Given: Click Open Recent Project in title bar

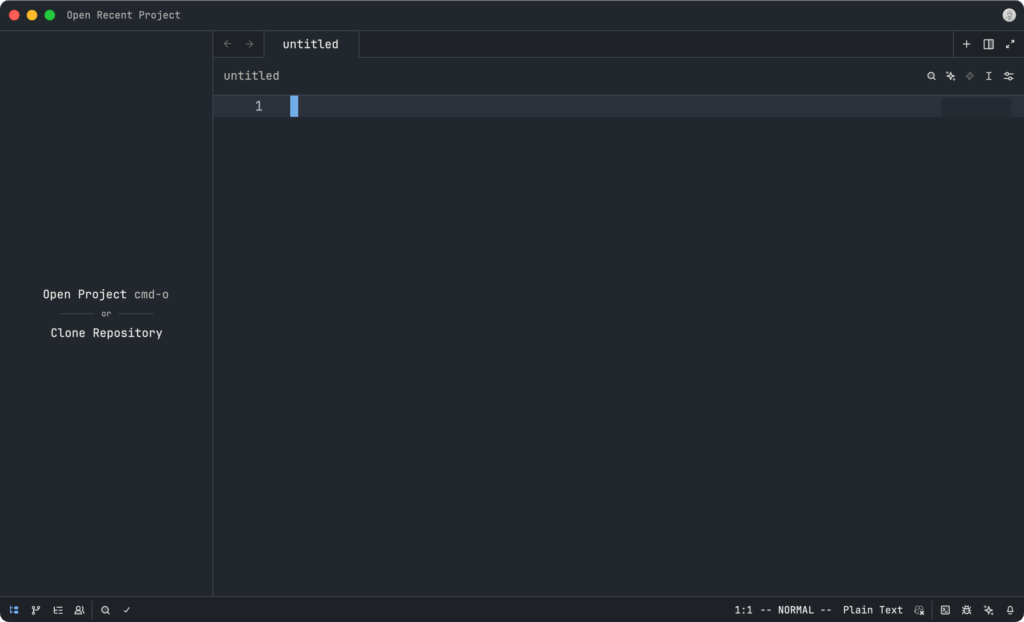Looking at the screenshot, I should pos(124,15).
